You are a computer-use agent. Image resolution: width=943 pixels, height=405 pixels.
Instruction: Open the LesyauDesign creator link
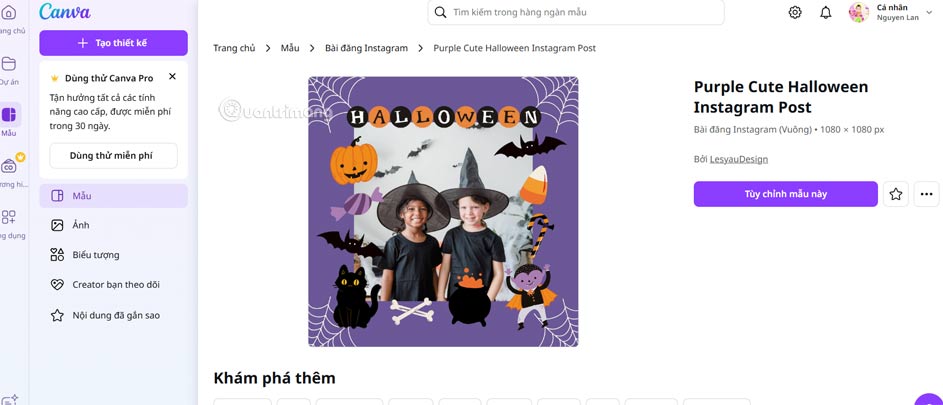(739, 159)
